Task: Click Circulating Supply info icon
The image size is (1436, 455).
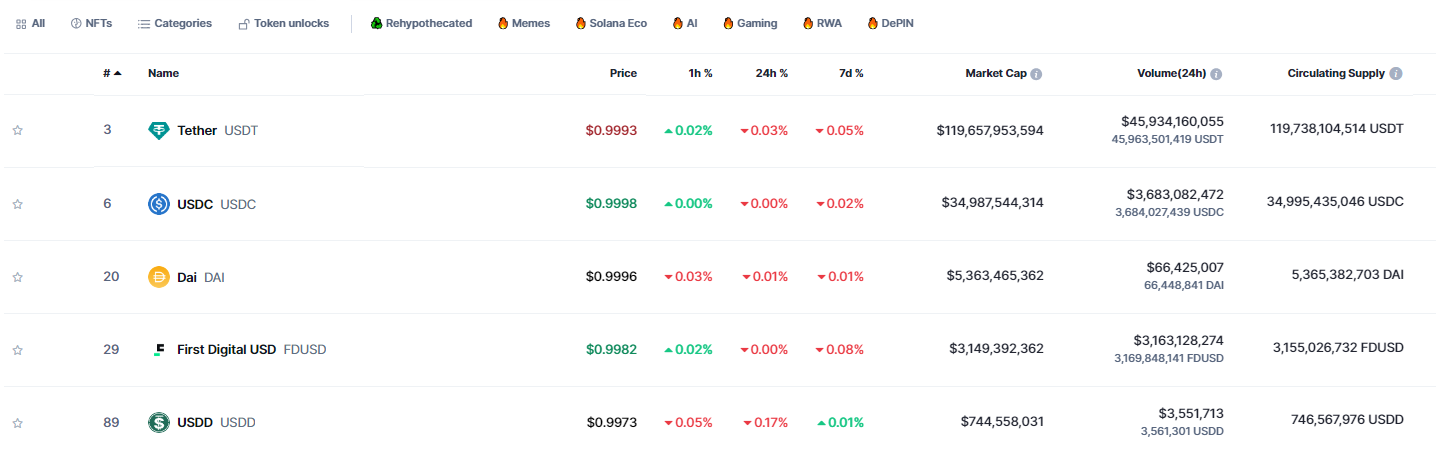Action: (x=1396, y=74)
